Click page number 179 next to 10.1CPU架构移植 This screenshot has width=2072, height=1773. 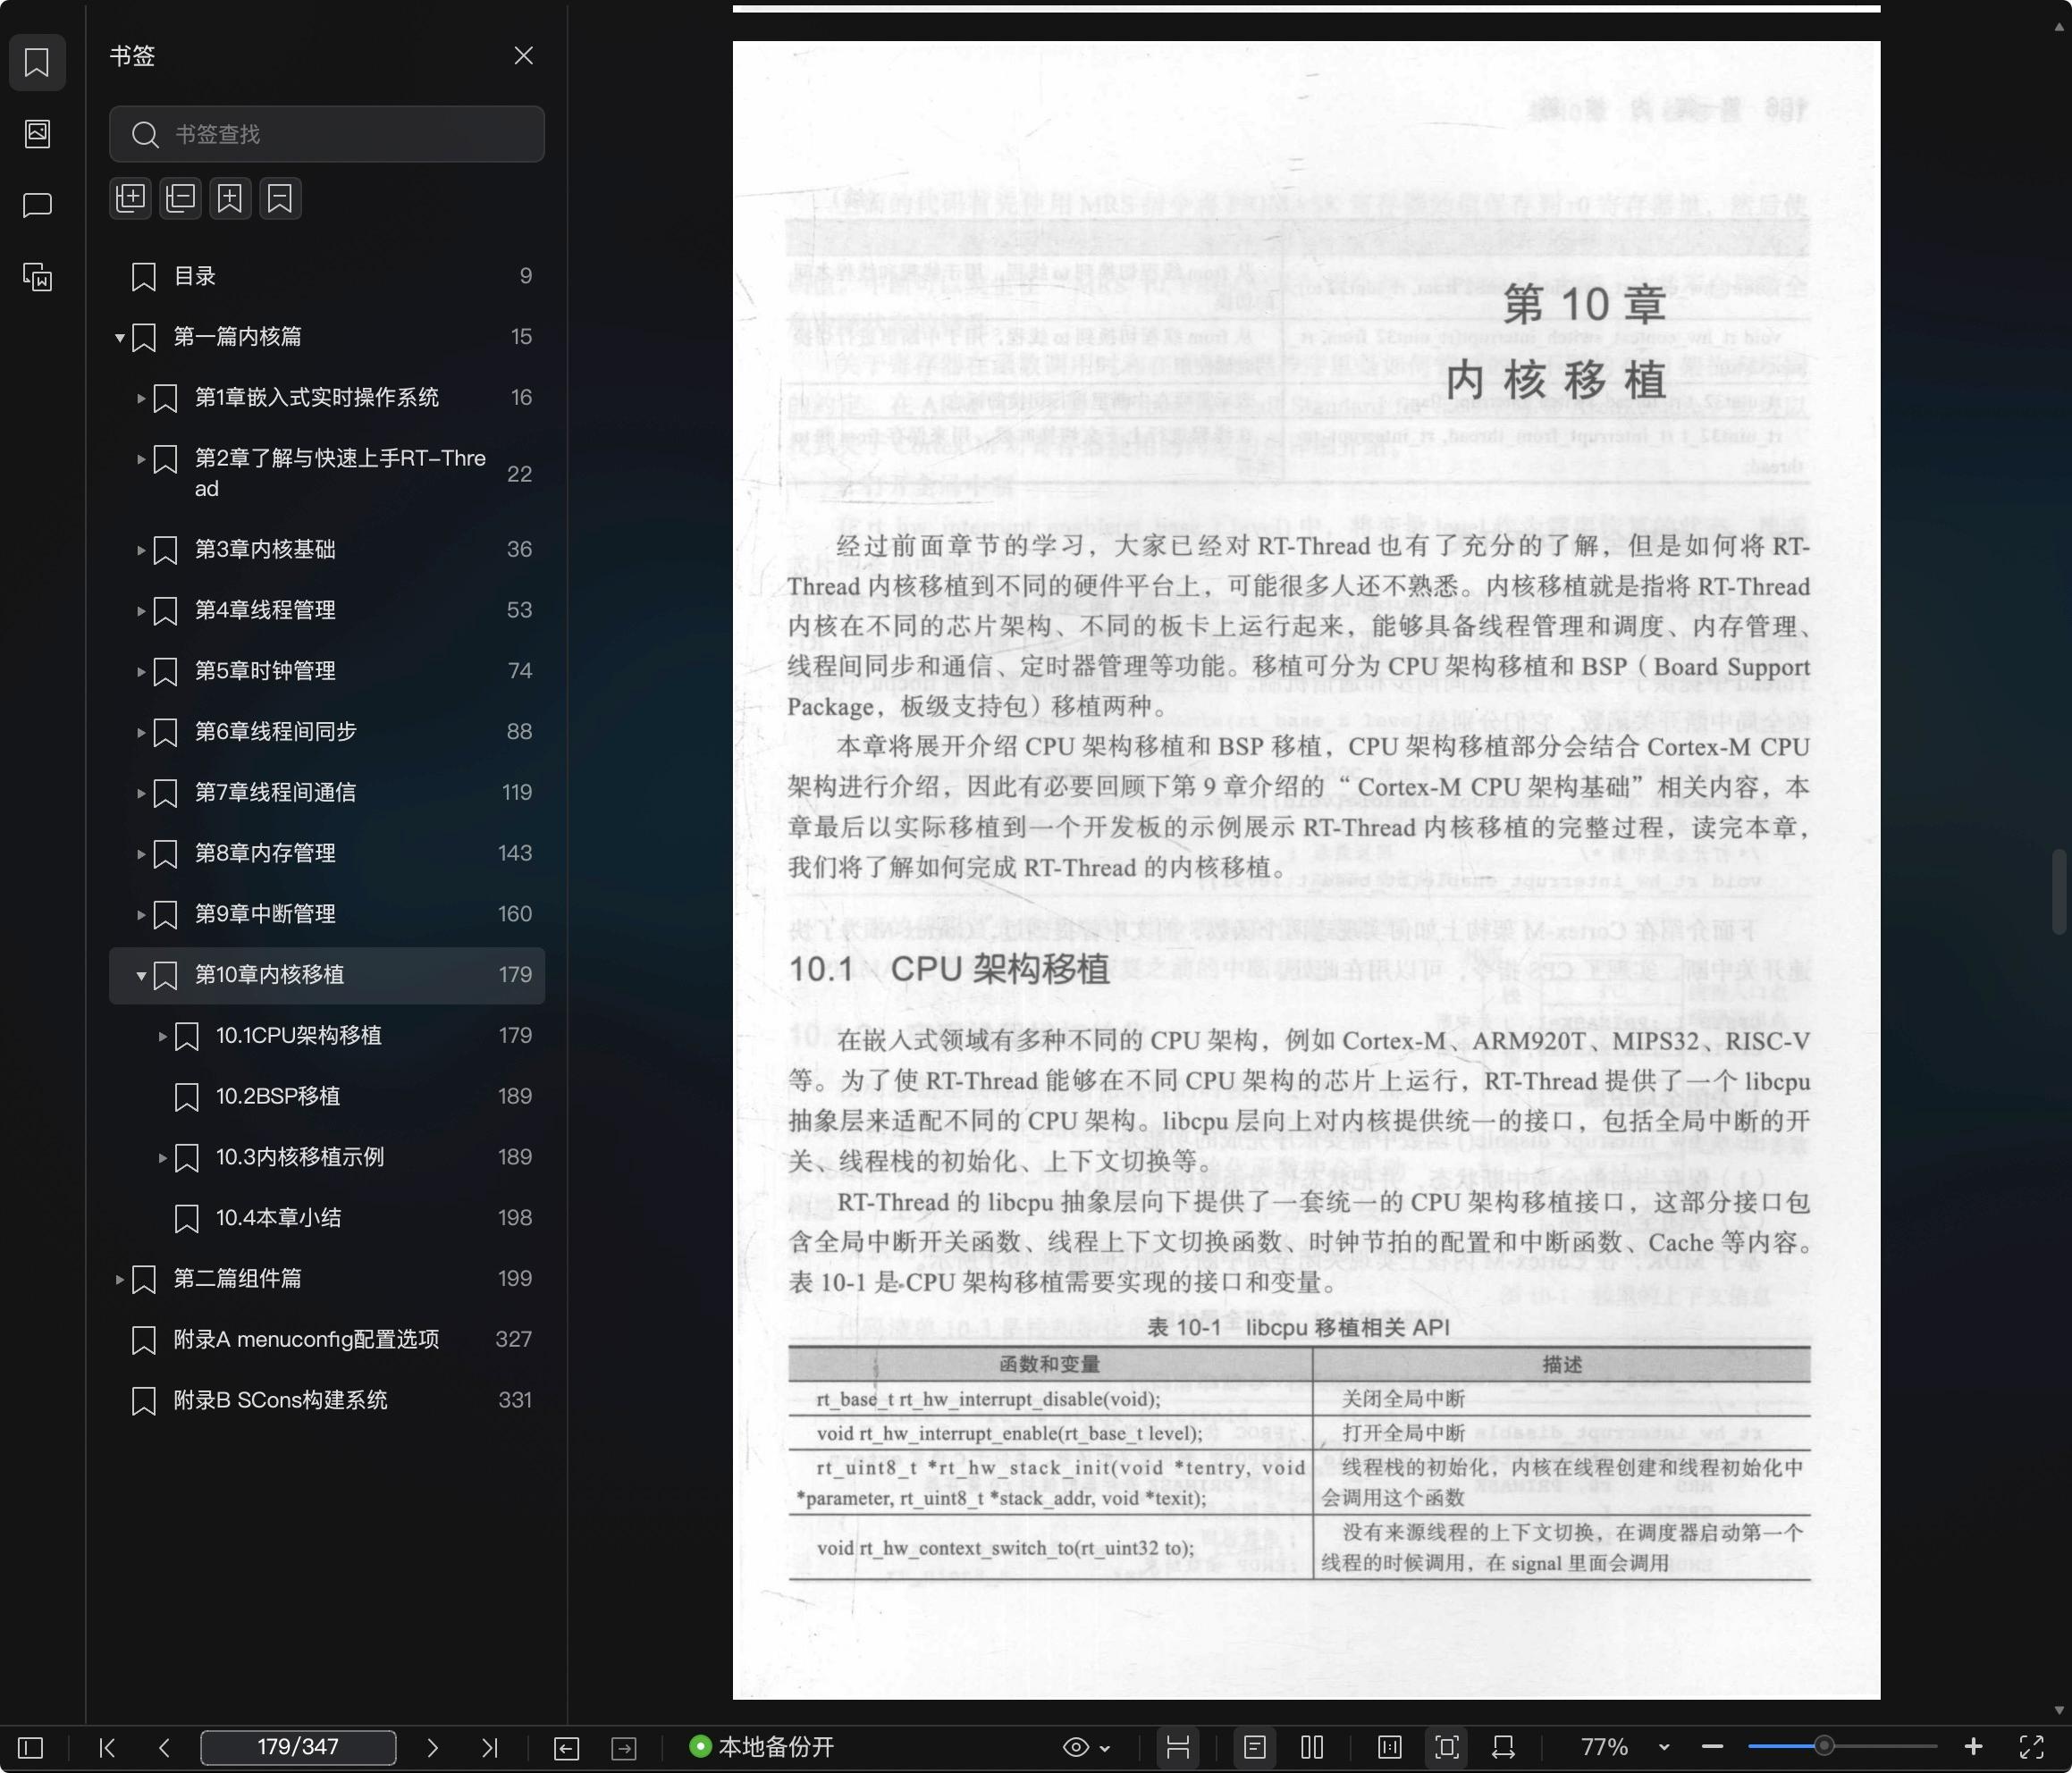(515, 1035)
